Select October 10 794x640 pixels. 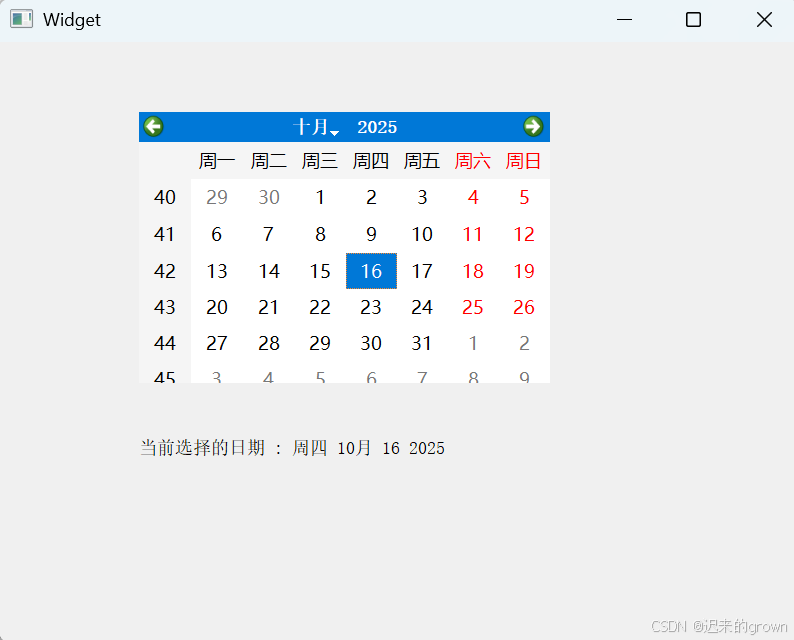tap(422, 234)
